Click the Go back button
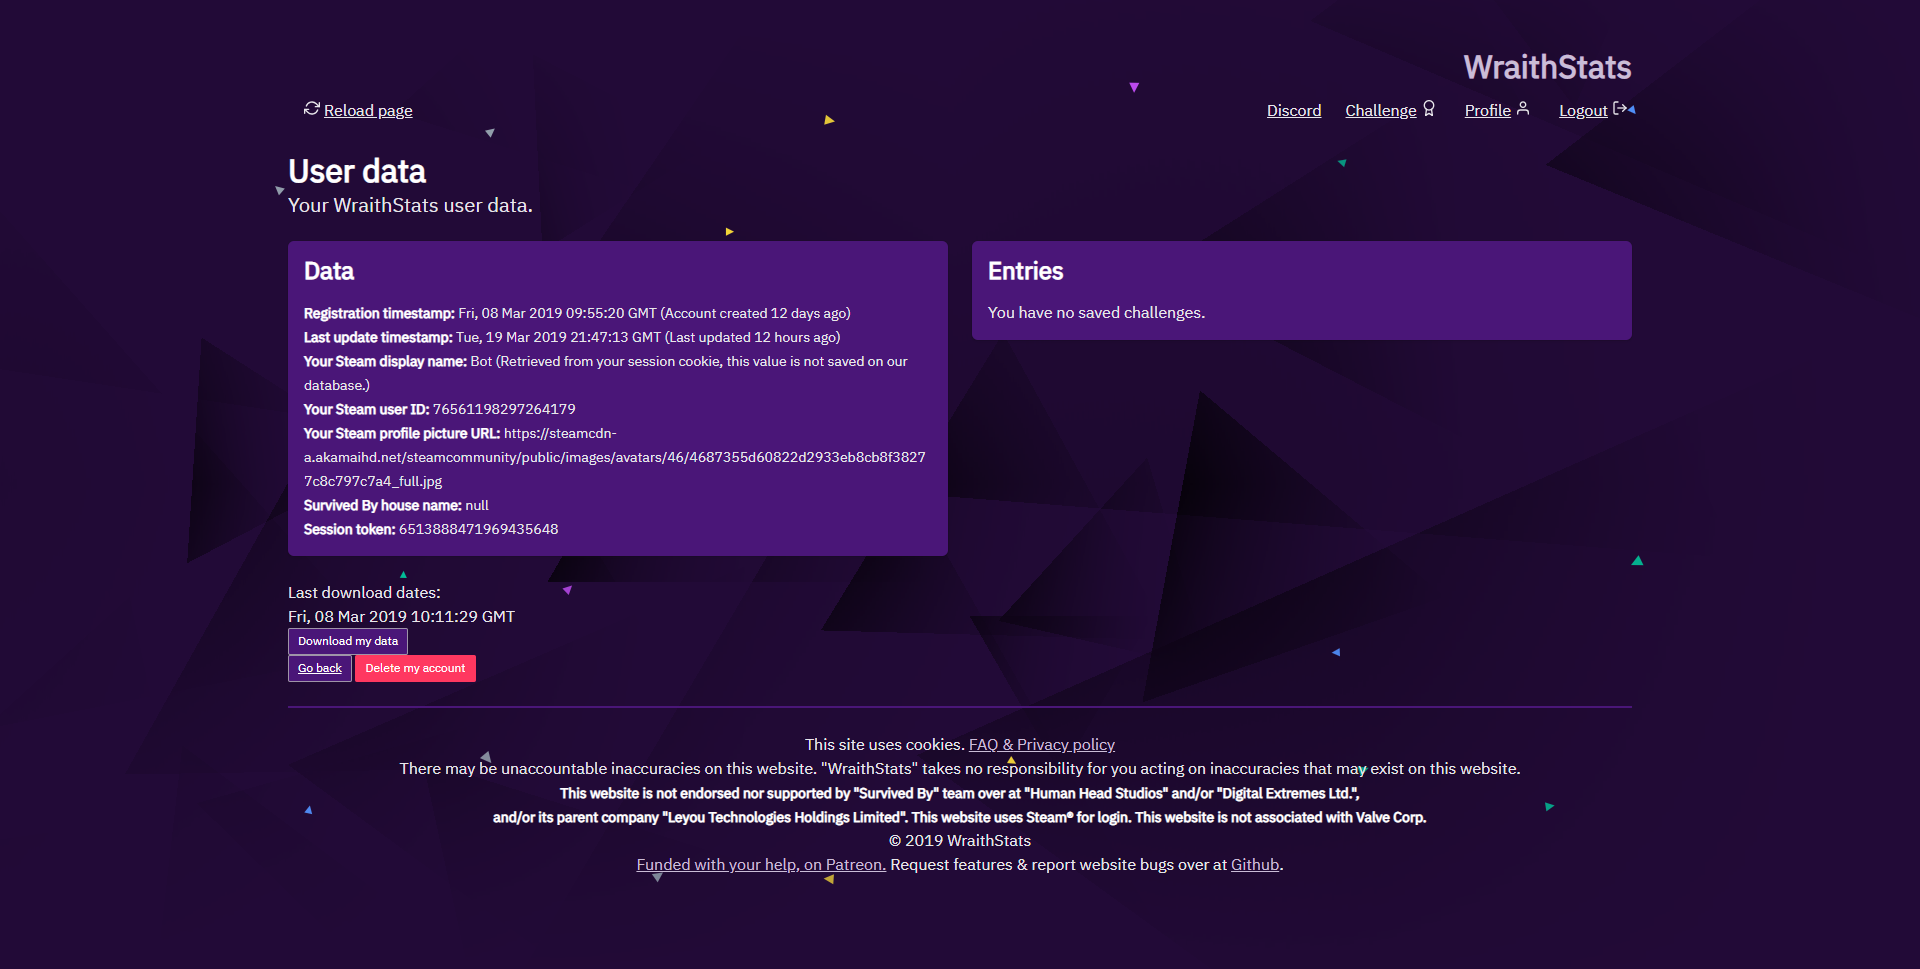The width and height of the screenshot is (1920, 969). 319,667
